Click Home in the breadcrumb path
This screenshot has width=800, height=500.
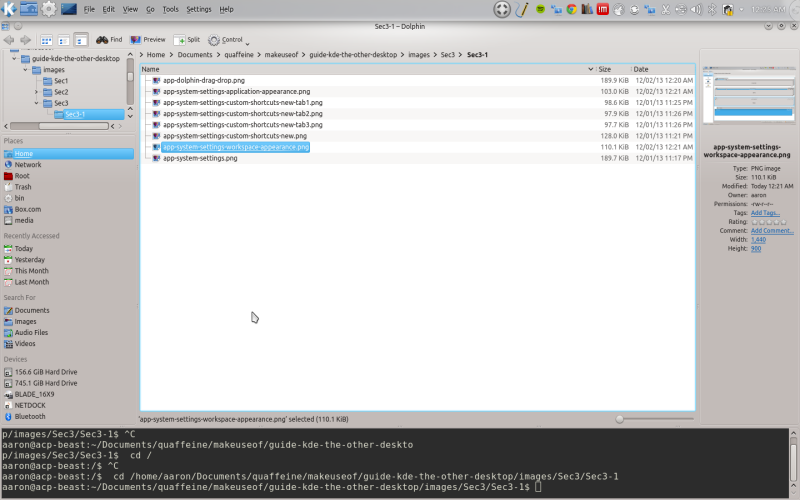(x=156, y=55)
